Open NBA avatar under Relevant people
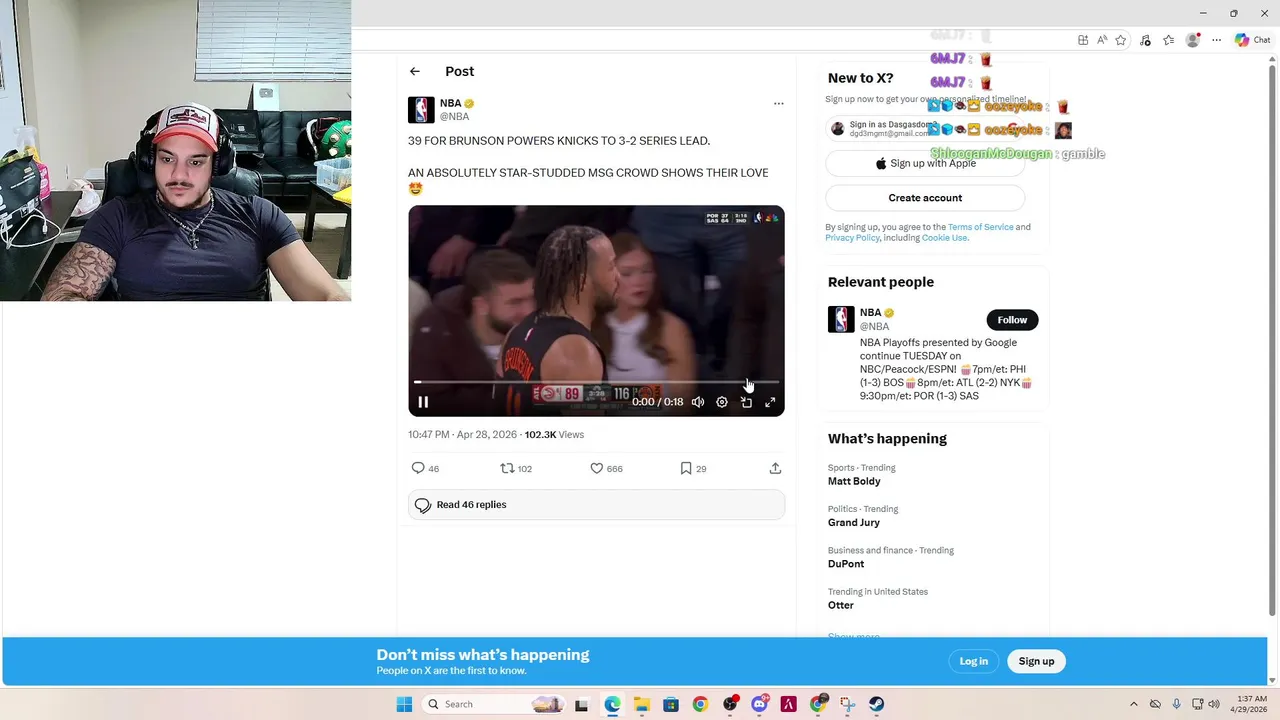 point(841,319)
